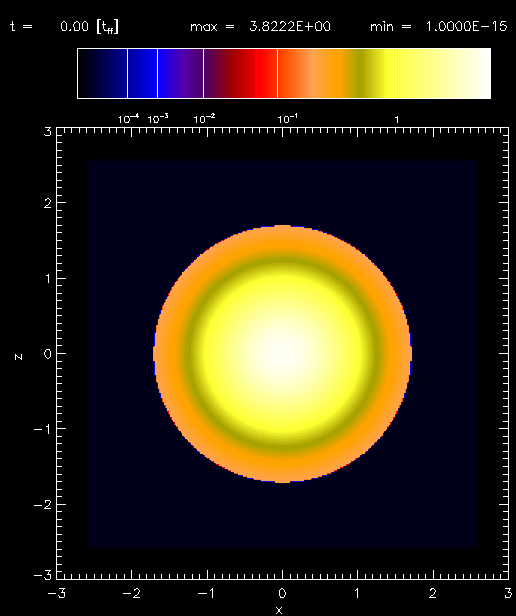Click the z-axis tick label 2
The height and width of the screenshot is (616, 516).
[48, 203]
